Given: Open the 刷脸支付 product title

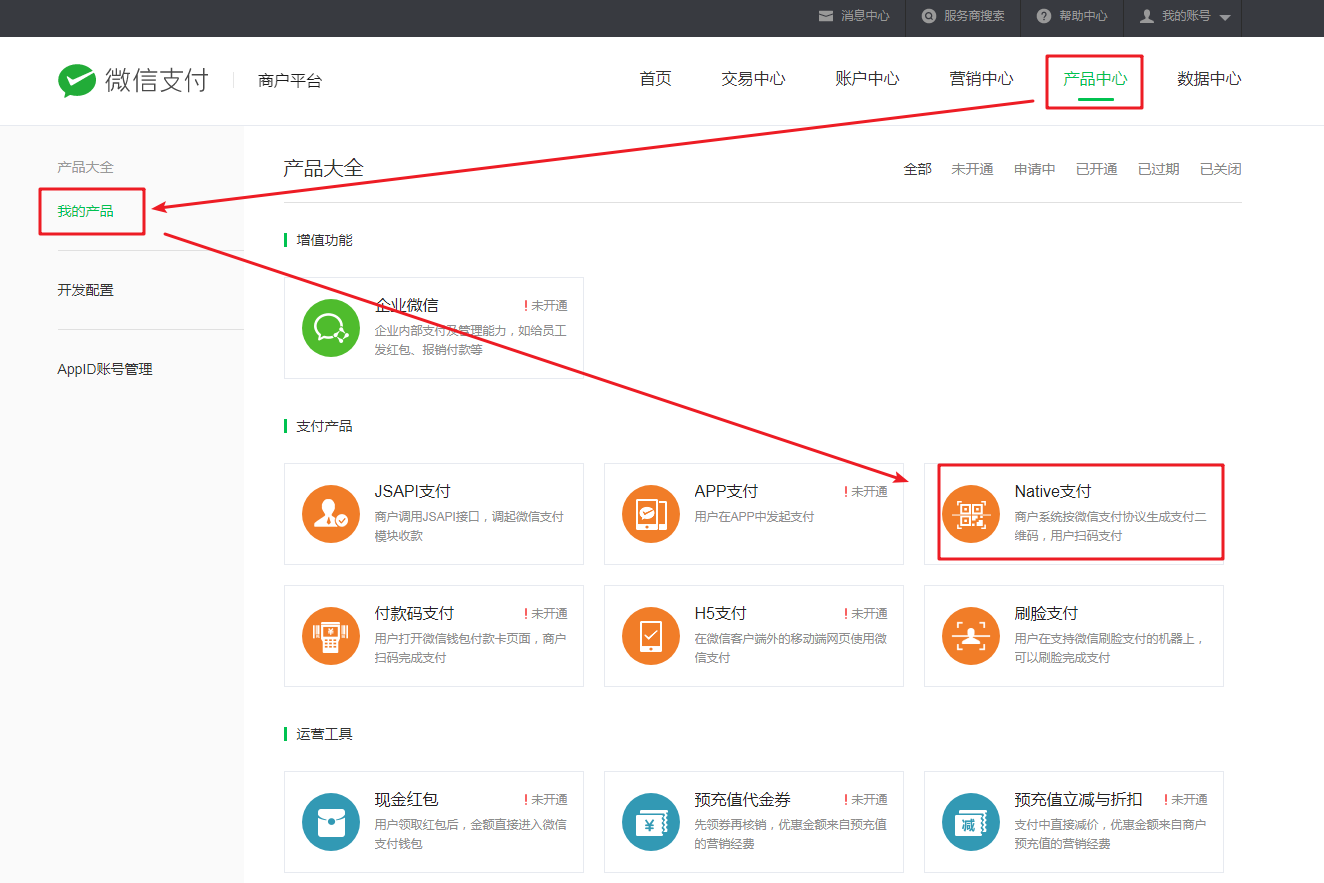Looking at the screenshot, I should pos(1047,613).
